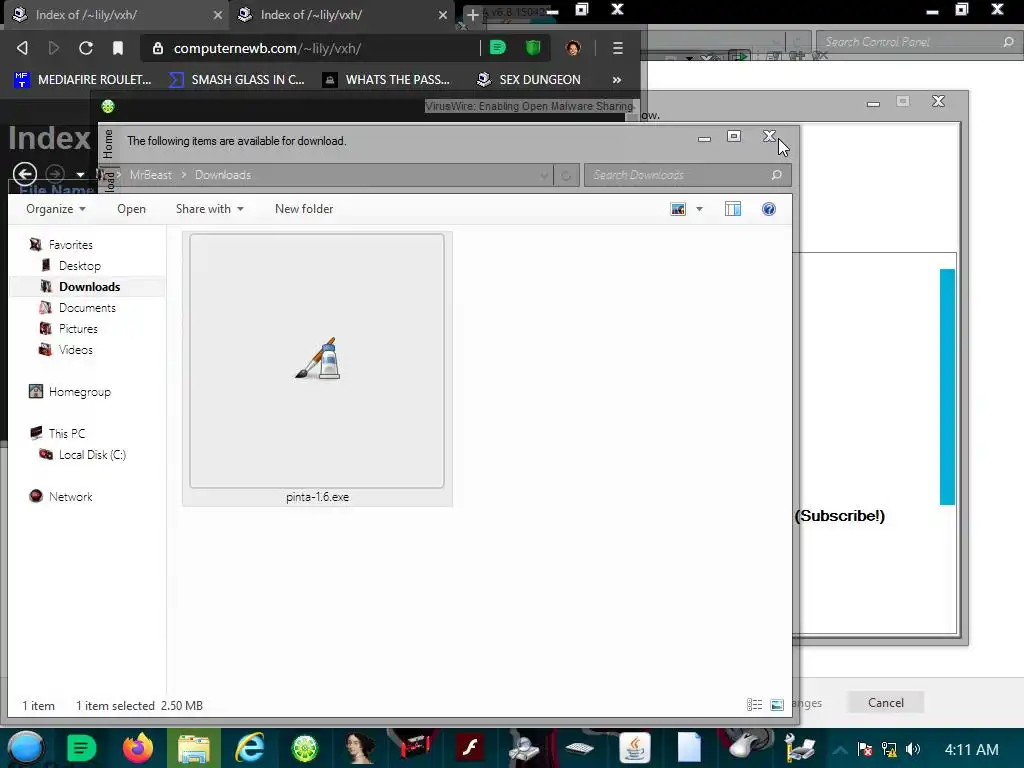1024x768 pixels.
Task: Open Explorer help question mark
Action: (x=769, y=209)
